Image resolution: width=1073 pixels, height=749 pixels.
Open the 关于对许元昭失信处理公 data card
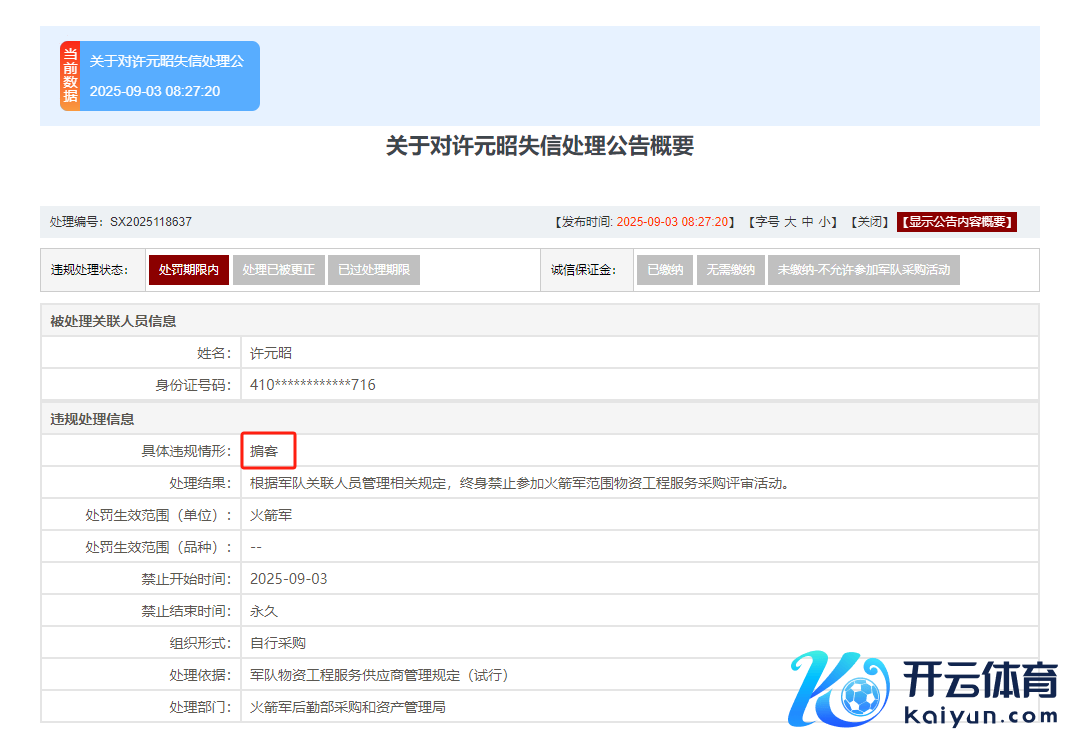[168, 76]
